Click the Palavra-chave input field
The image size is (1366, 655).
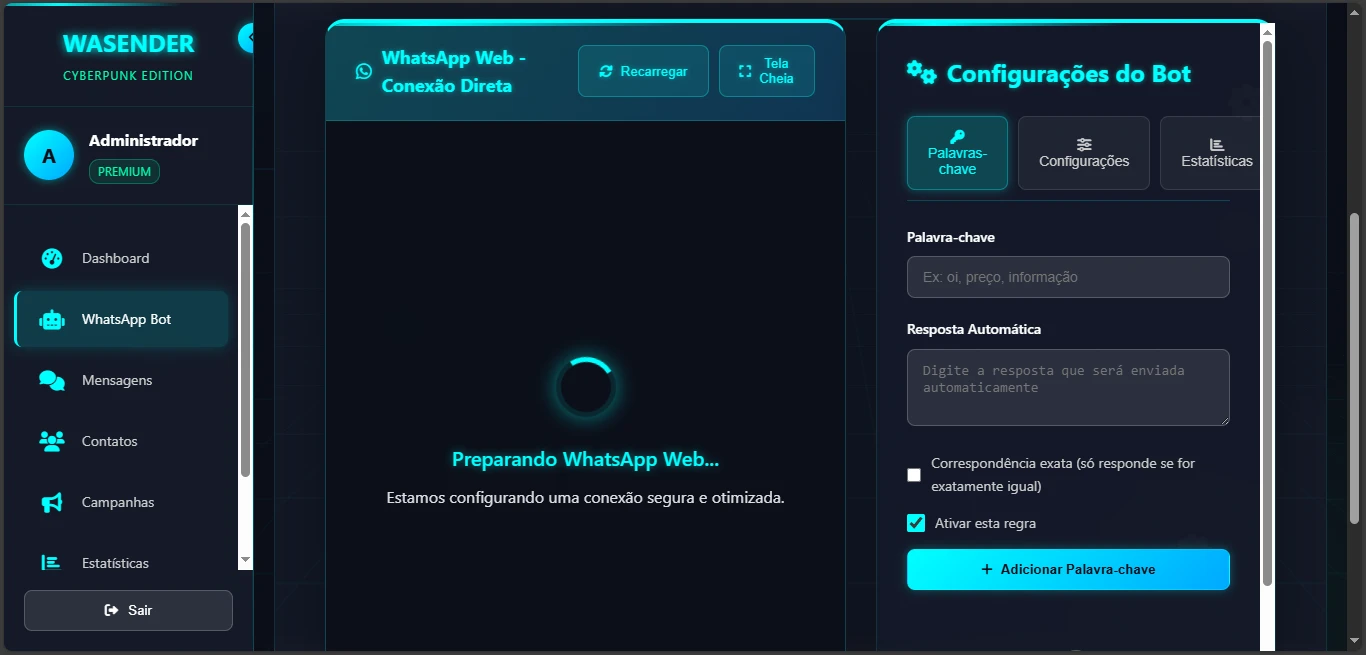(1068, 277)
